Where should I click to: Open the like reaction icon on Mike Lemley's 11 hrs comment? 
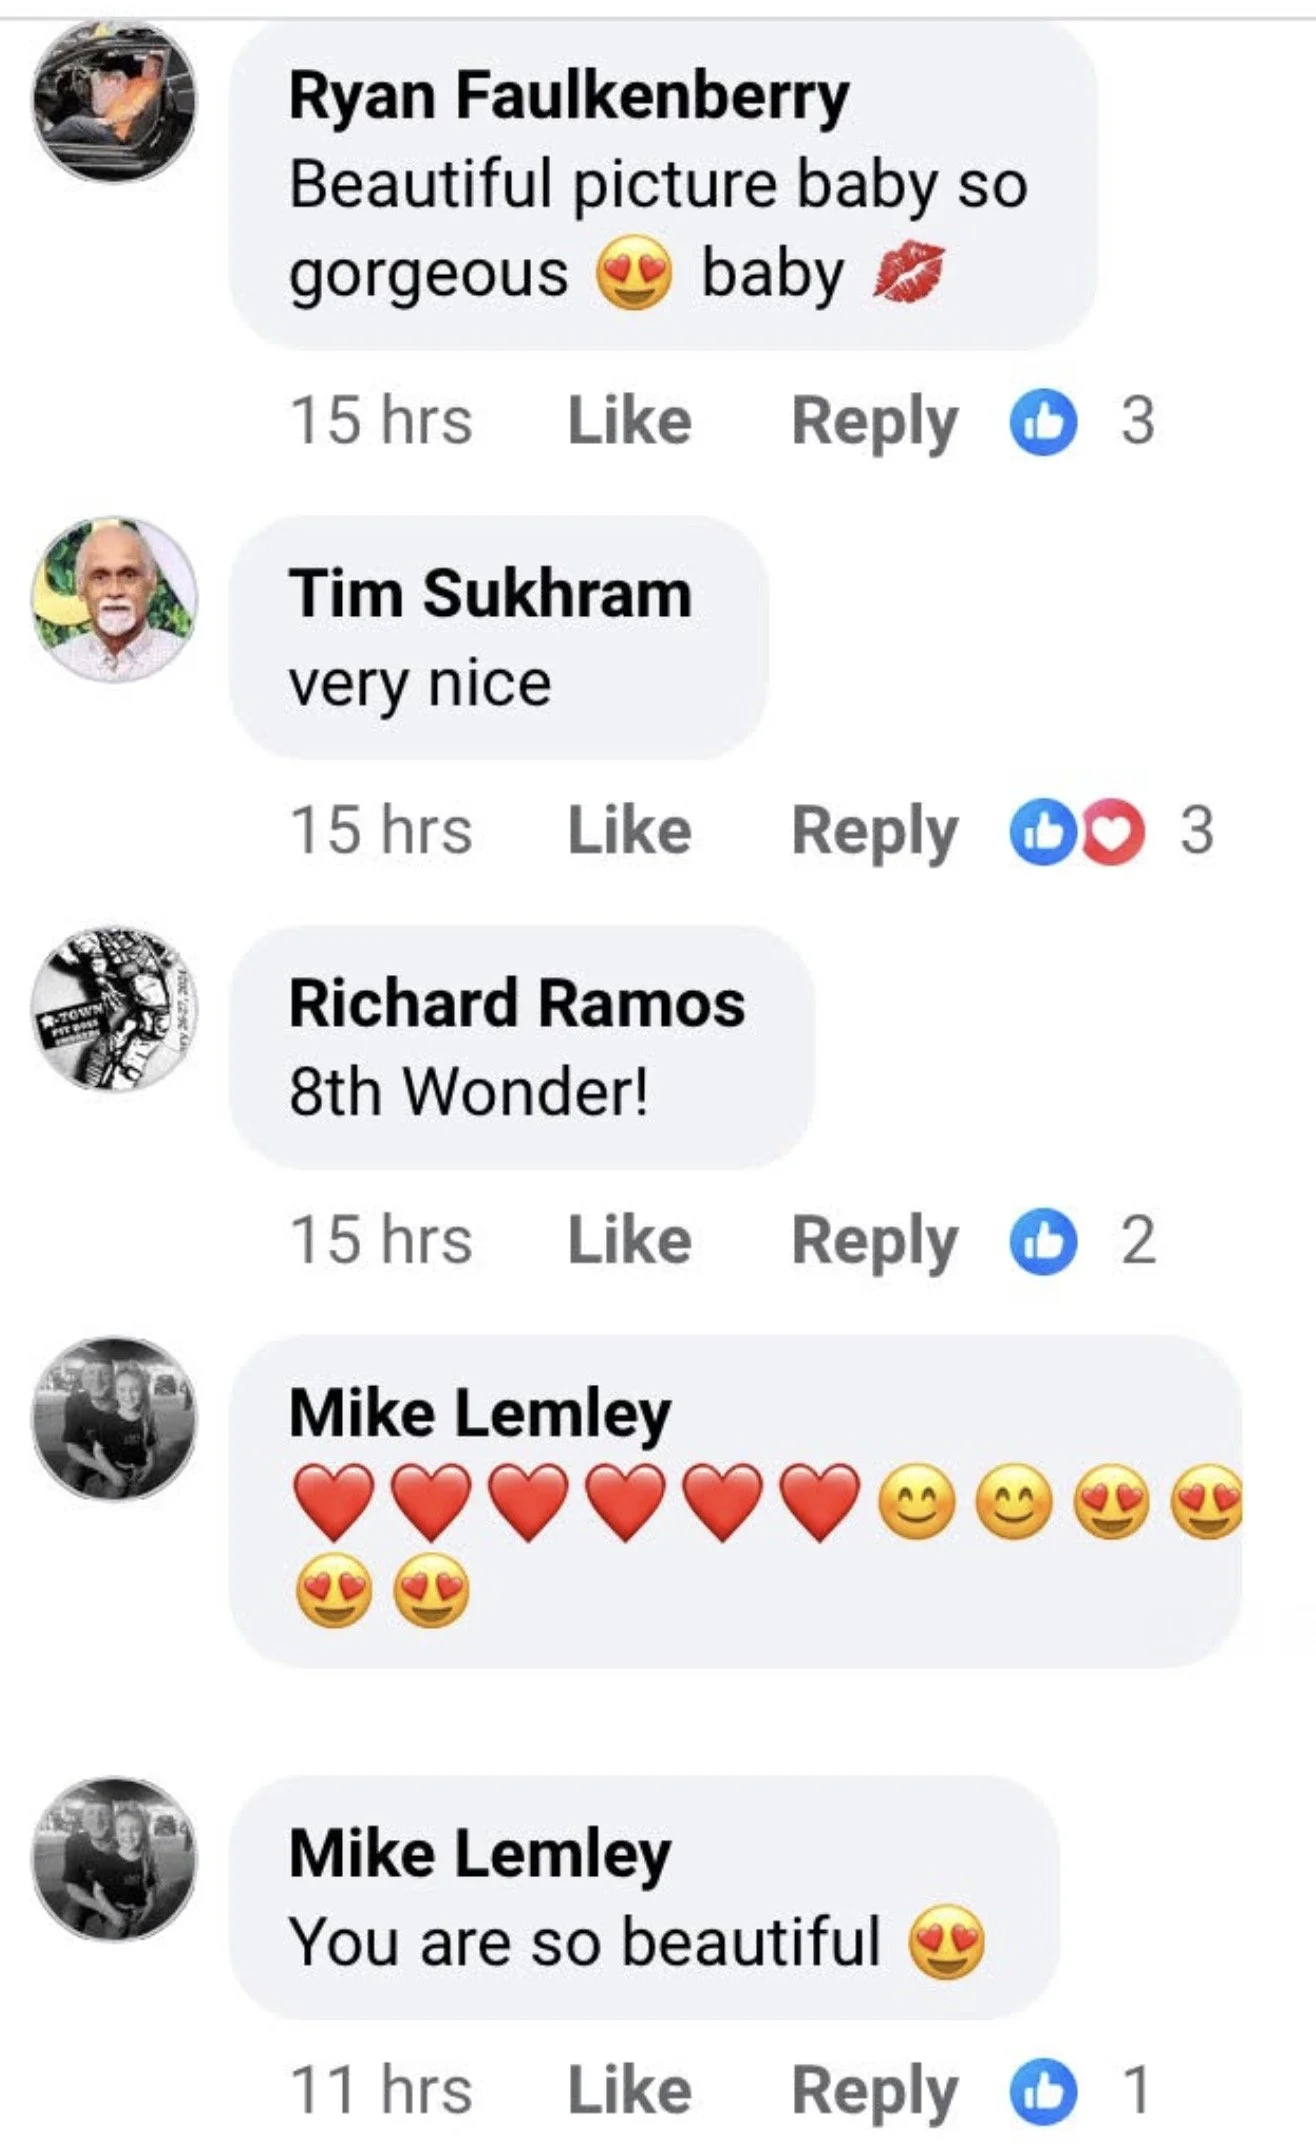tap(1043, 2091)
